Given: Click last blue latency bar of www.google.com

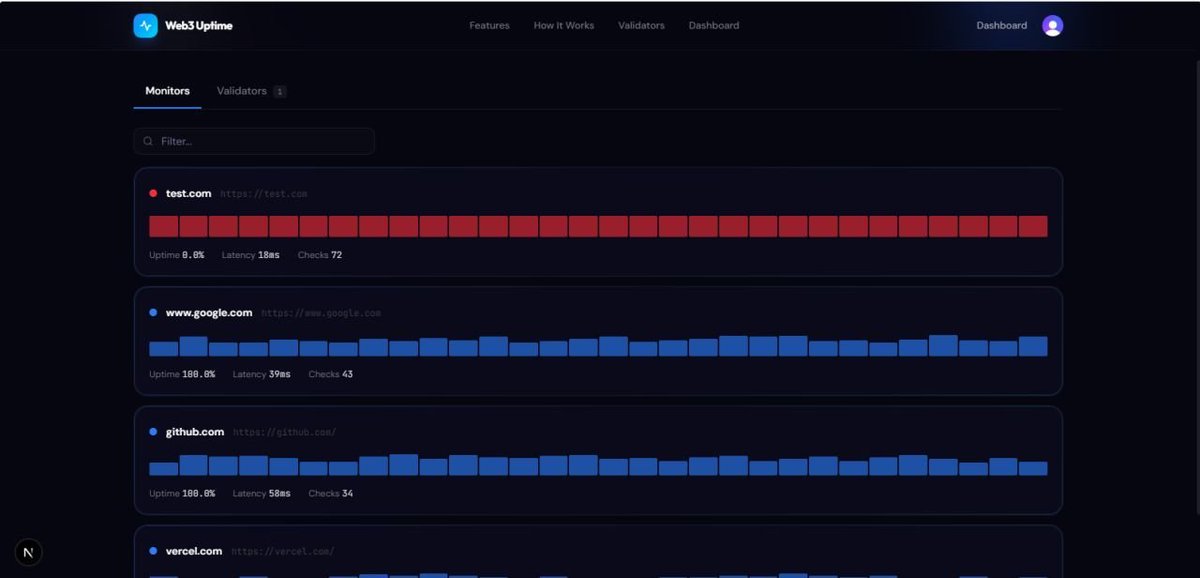Looking at the screenshot, I should [1033, 346].
